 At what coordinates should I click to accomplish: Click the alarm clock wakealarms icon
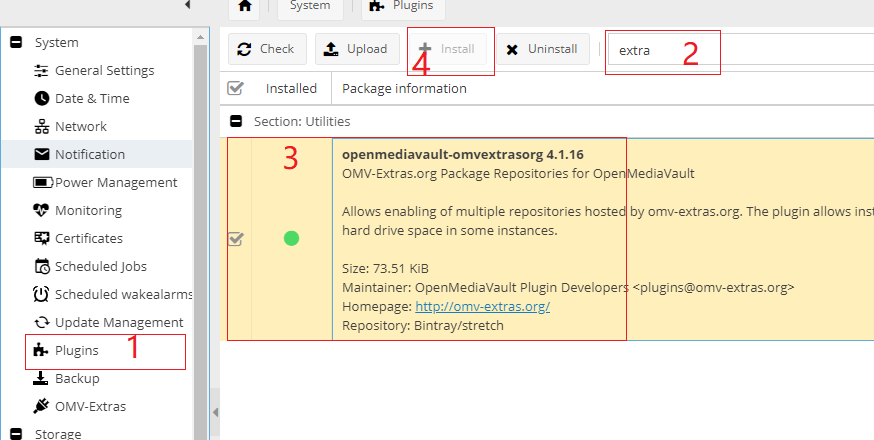[x=41, y=294]
